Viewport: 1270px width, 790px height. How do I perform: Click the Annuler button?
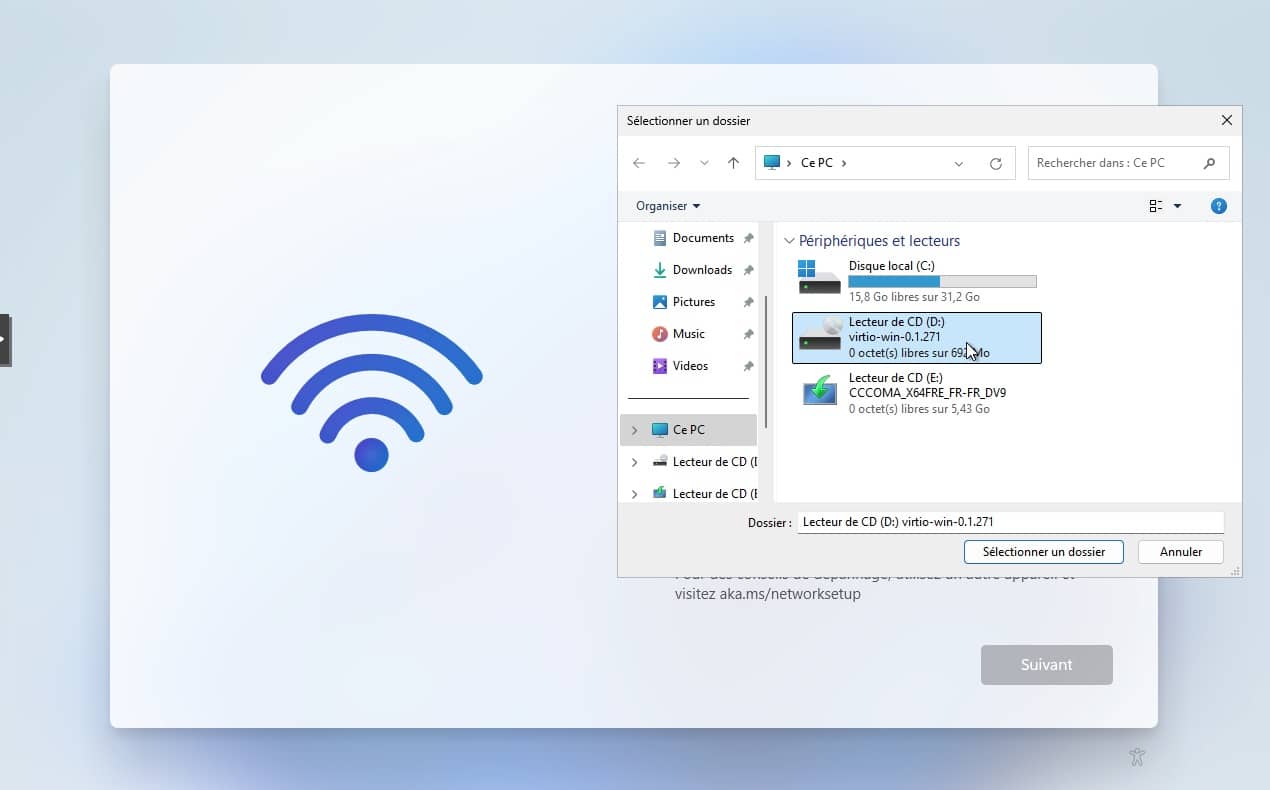(1180, 552)
